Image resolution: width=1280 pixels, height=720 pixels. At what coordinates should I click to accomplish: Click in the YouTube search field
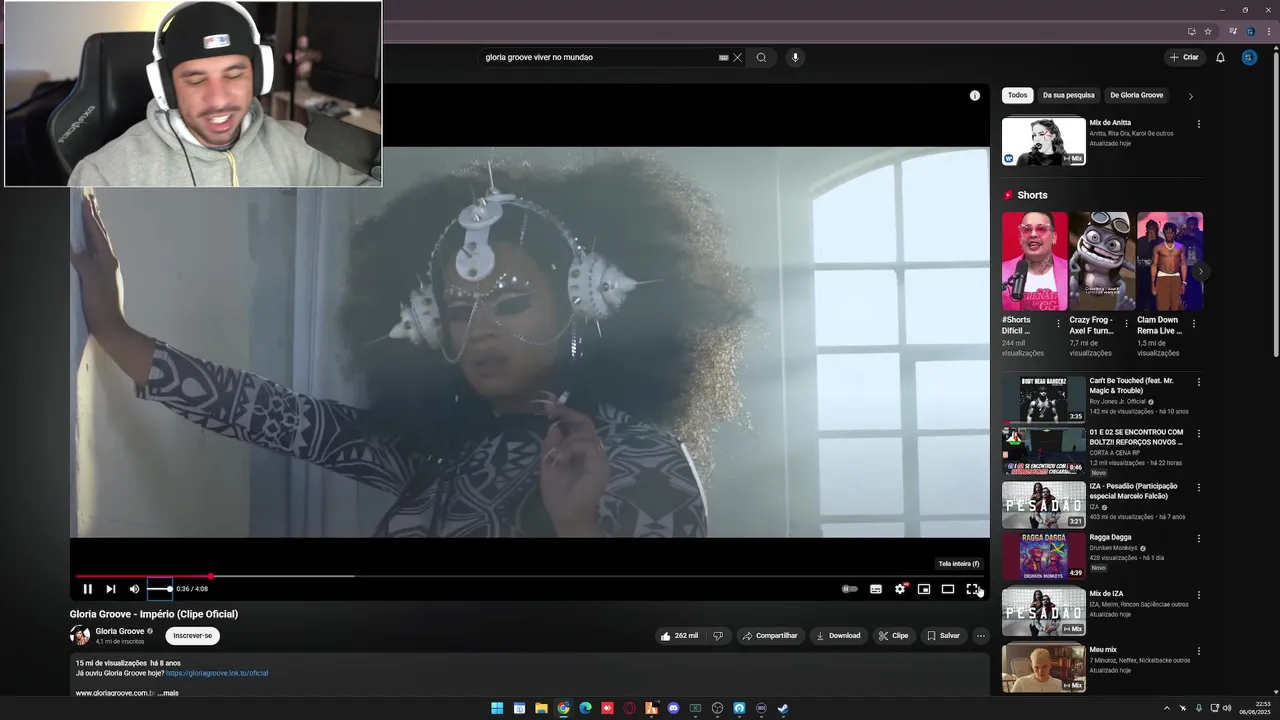pyautogui.click(x=598, y=57)
